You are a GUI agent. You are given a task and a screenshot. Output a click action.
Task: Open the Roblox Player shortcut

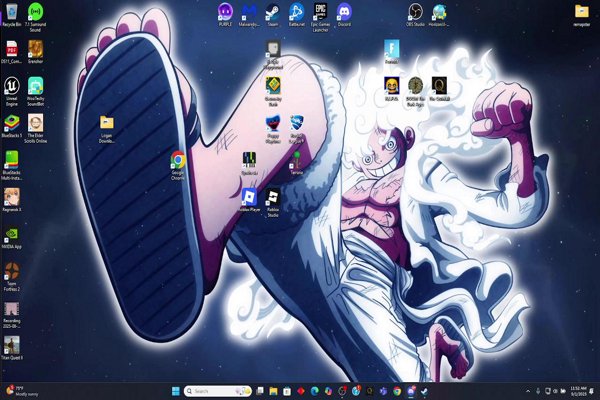tap(249, 200)
